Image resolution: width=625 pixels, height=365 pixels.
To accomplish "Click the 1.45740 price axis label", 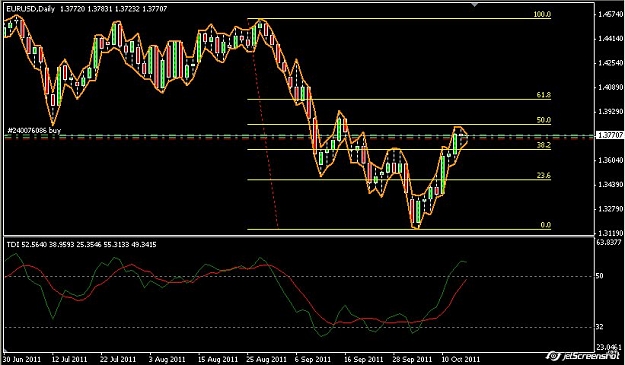I will 610,14.
